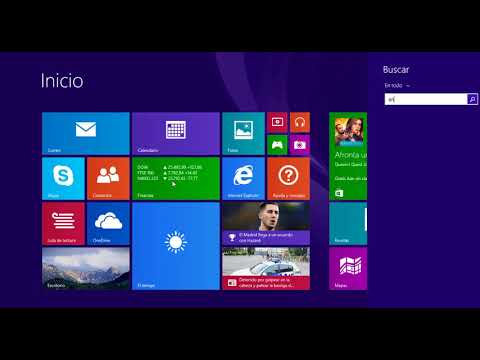Open the Lista de lectura tile
This screenshot has height=360, width=480.
(x=63, y=224)
